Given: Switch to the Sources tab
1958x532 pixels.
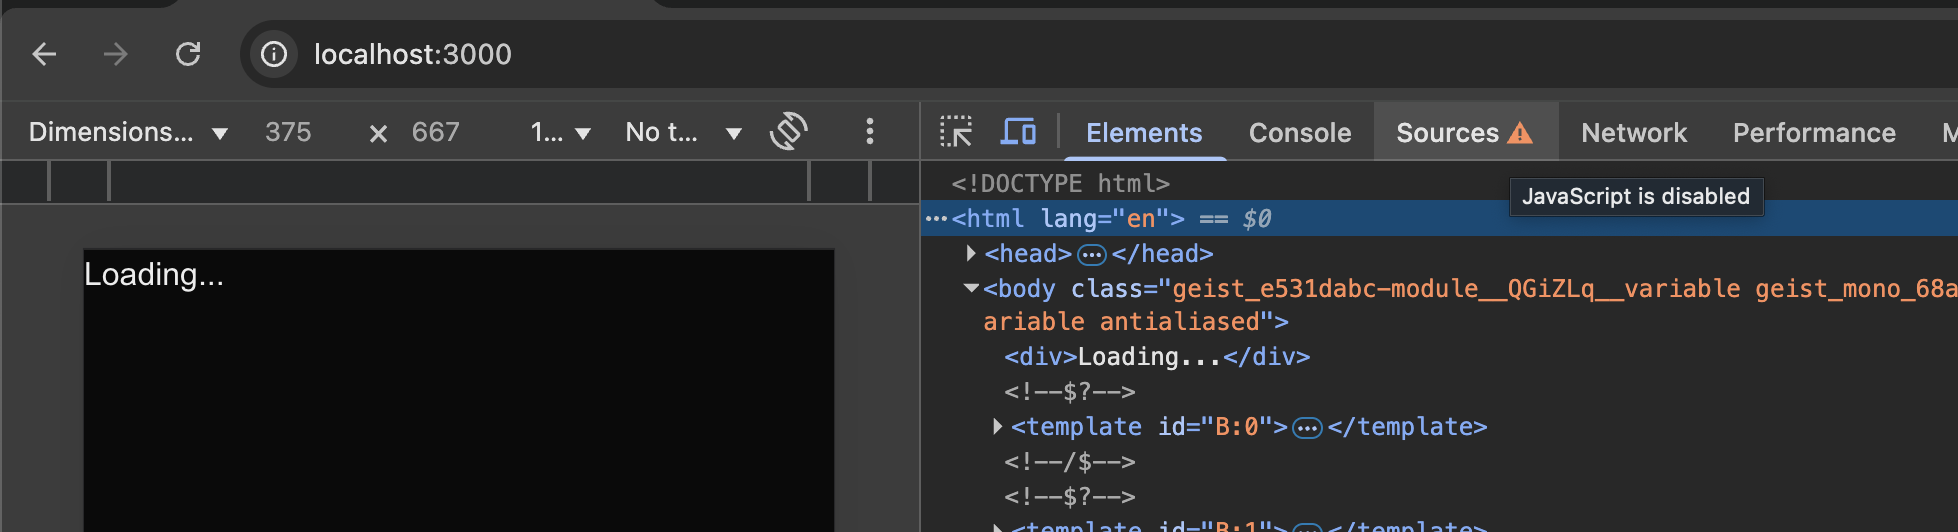Looking at the screenshot, I should (x=1464, y=133).
